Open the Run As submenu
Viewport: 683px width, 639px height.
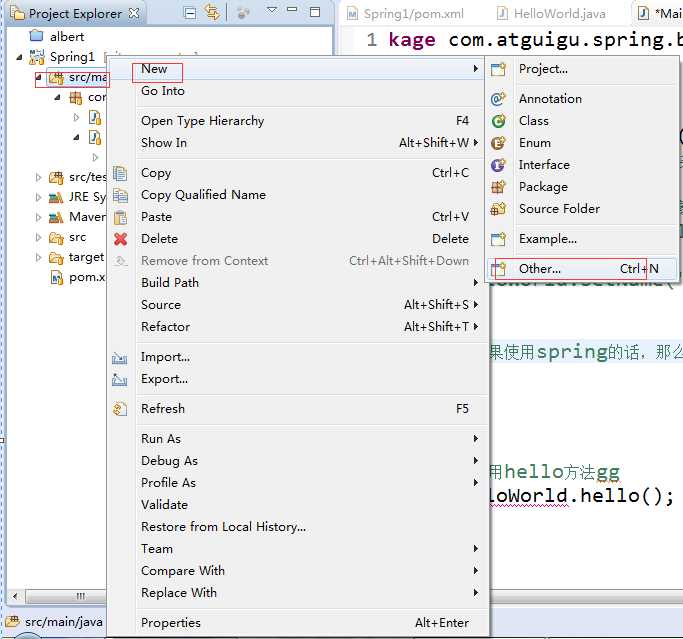point(161,439)
